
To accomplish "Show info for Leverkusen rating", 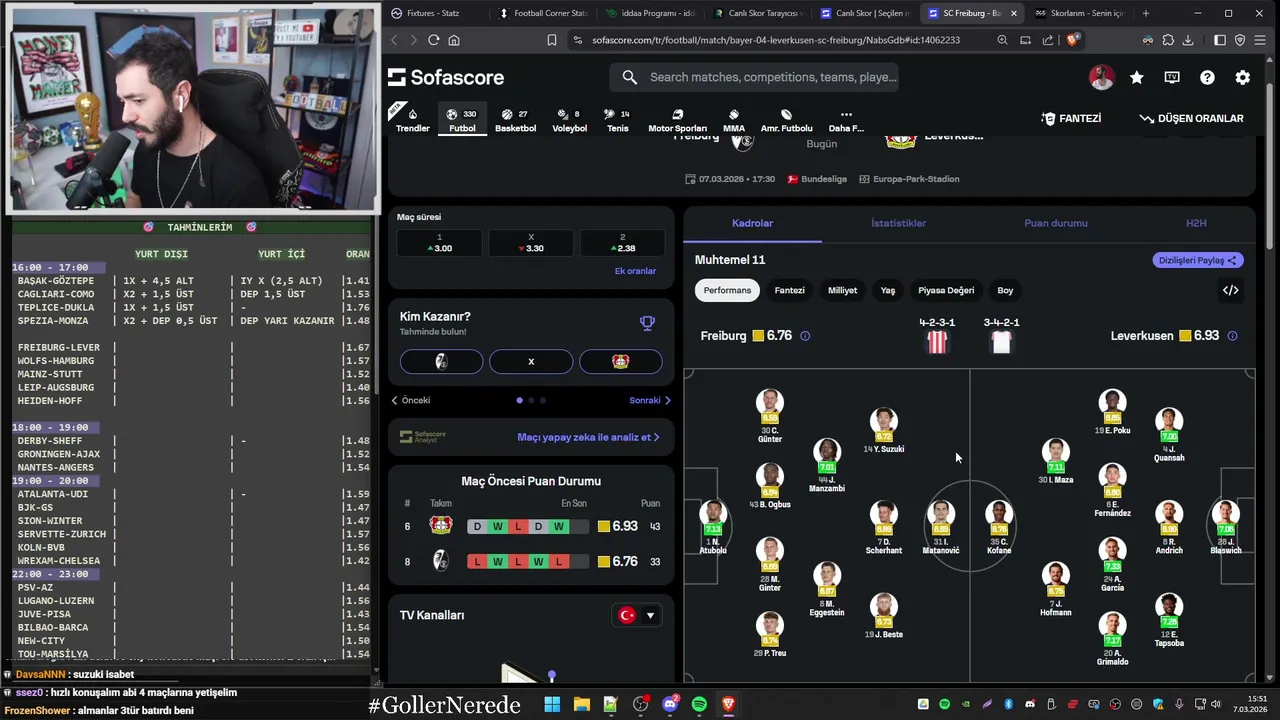I will [x=1232, y=336].
